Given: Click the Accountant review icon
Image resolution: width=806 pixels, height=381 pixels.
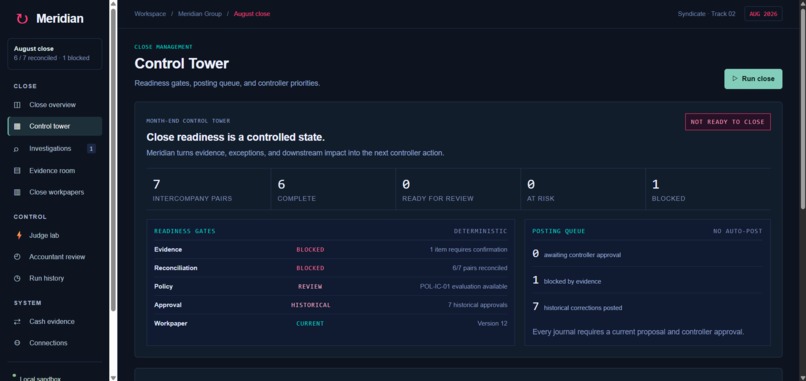Looking at the screenshot, I should coord(17,257).
